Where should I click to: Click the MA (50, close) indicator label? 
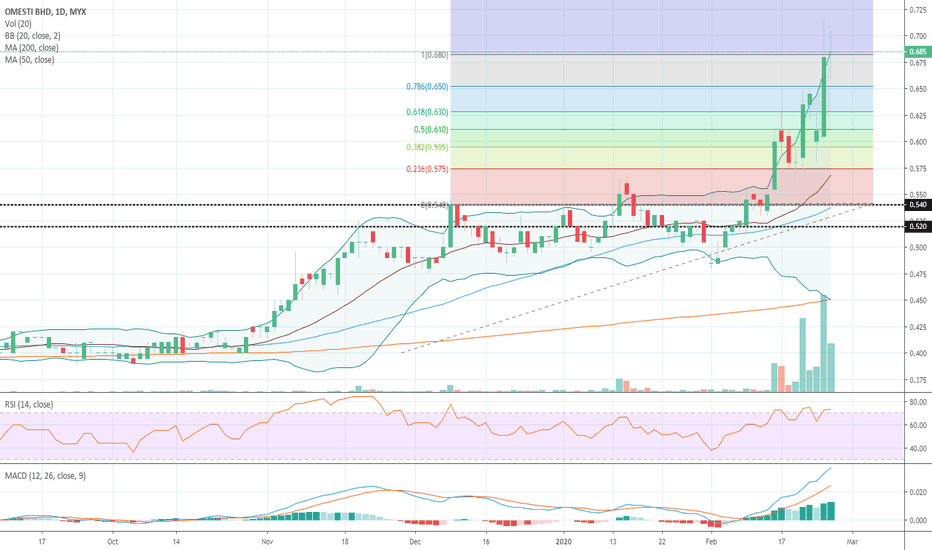(x=30, y=59)
